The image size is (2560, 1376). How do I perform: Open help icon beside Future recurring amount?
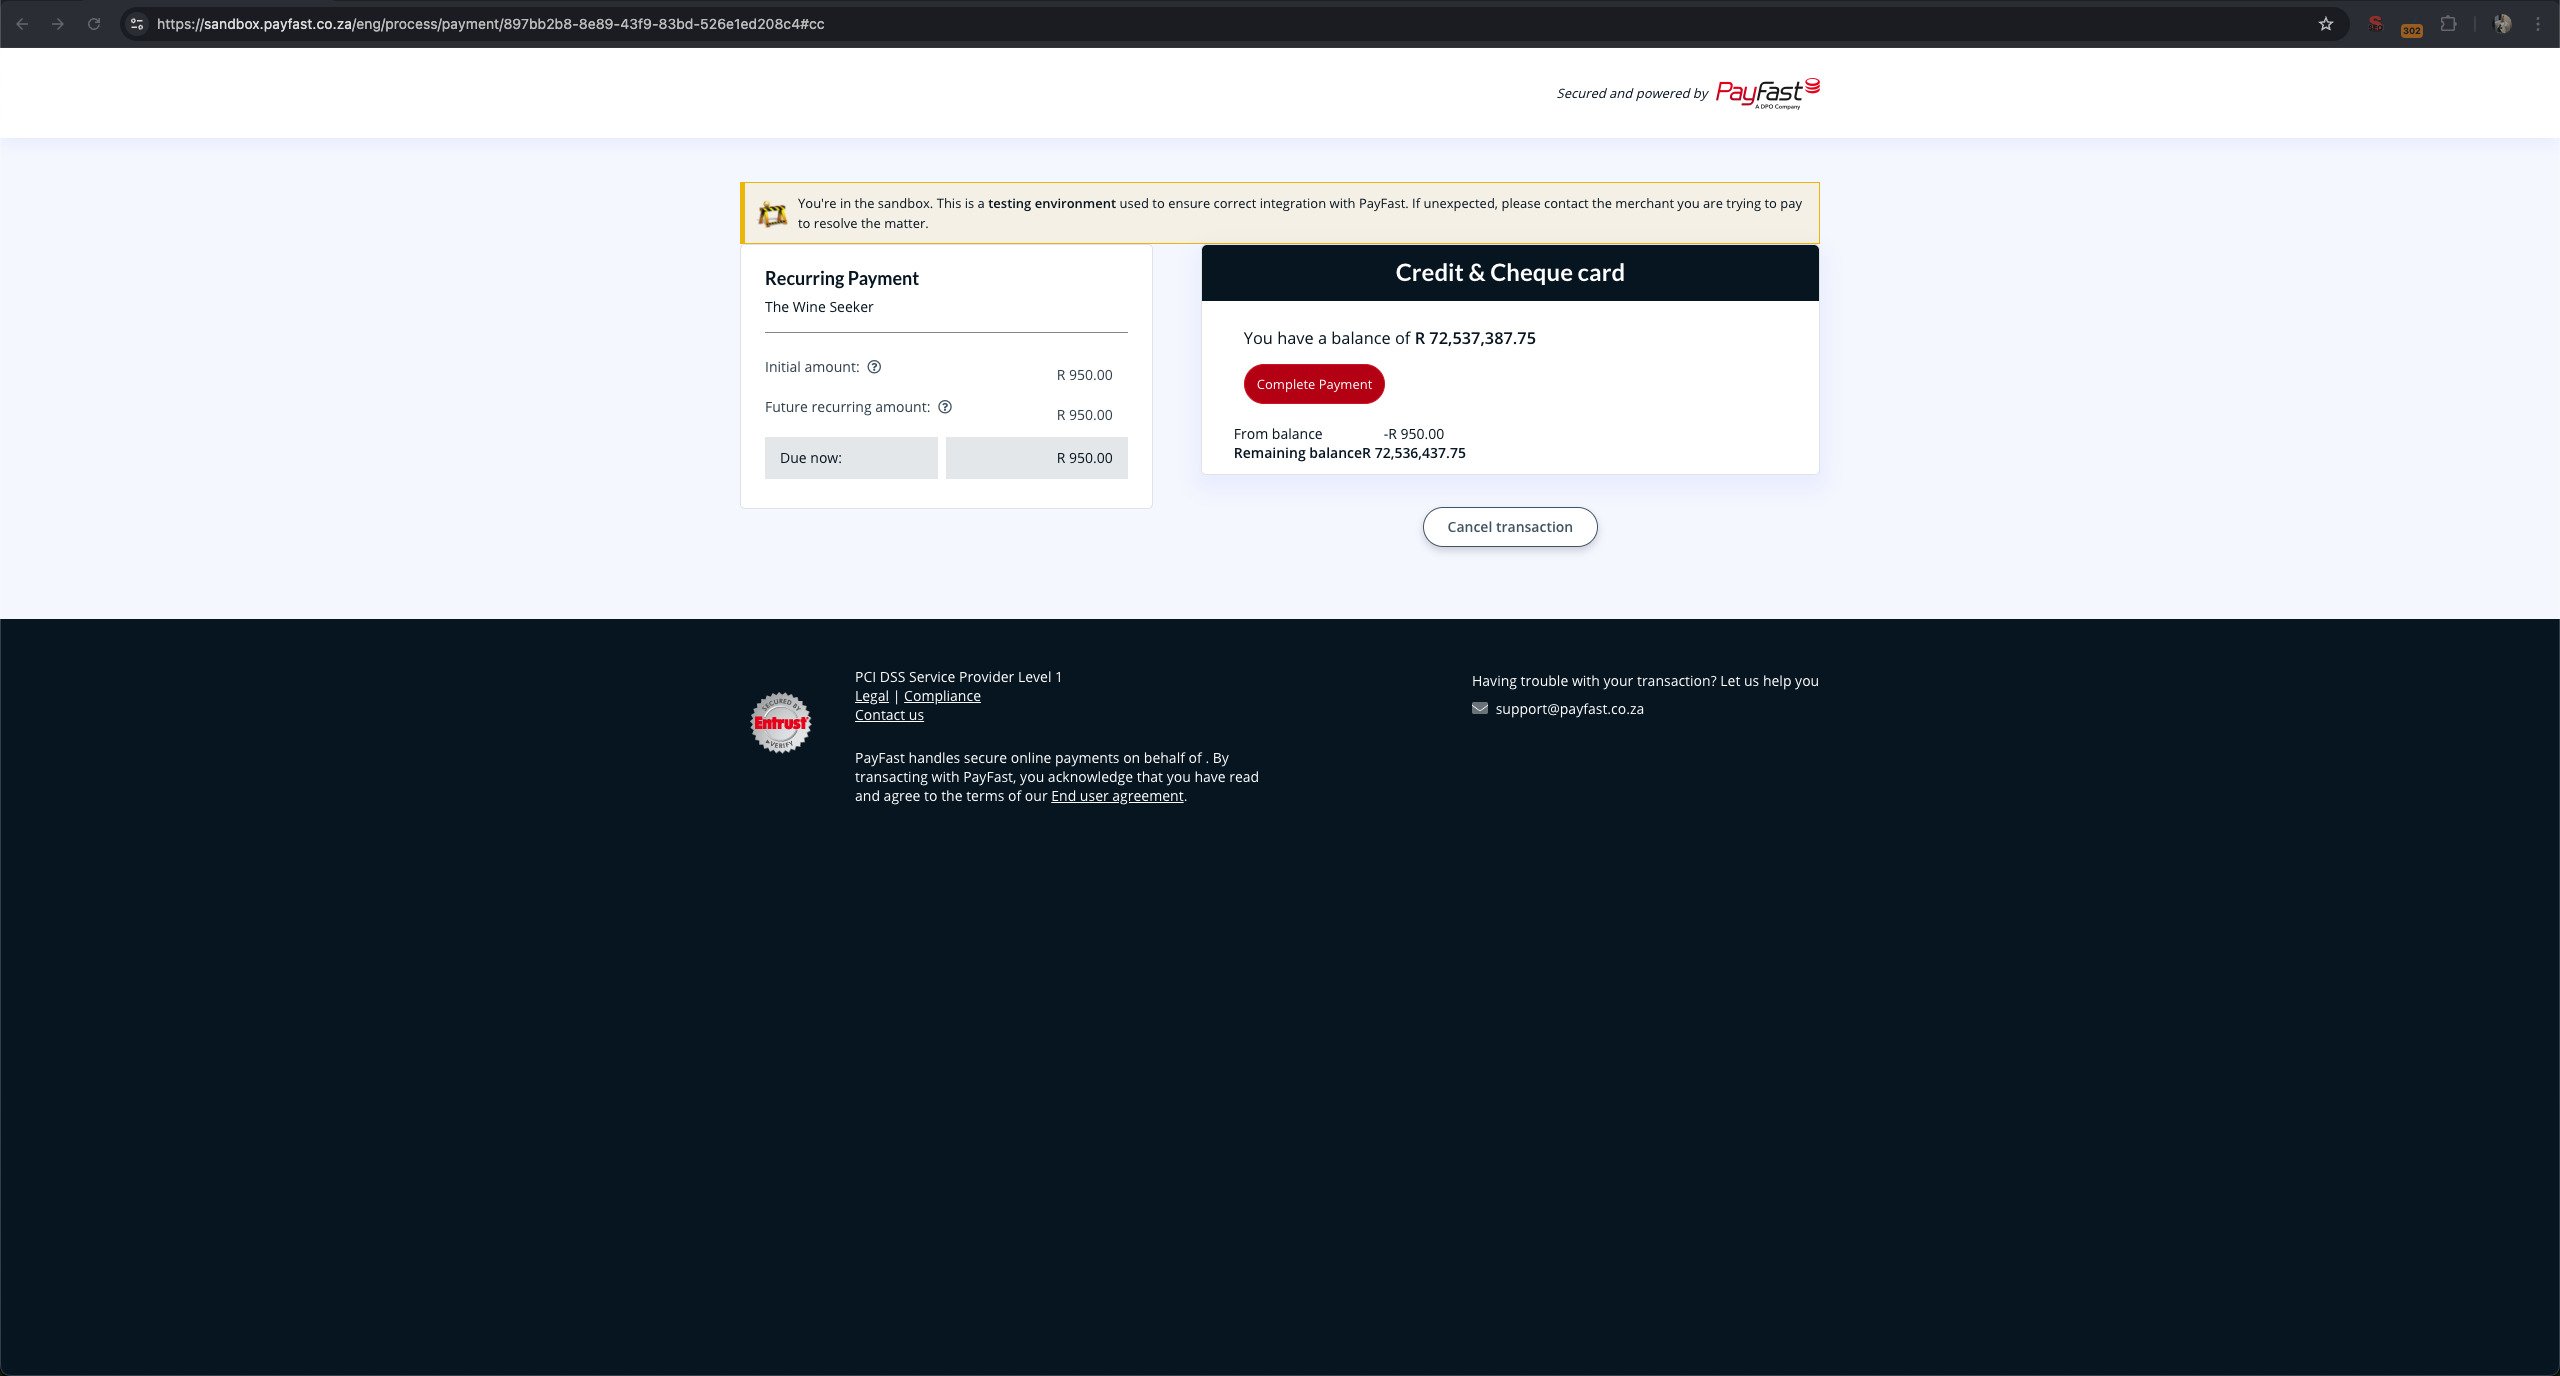coord(945,407)
